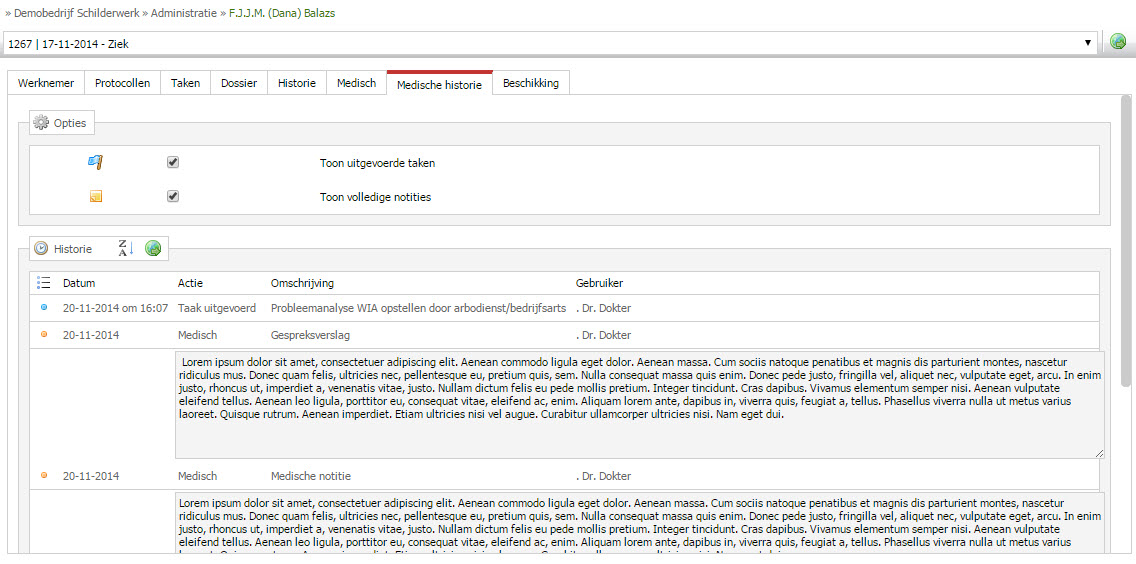Select the Protocollen tab
This screenshot has height=564, width=1136.
(122, 83)
